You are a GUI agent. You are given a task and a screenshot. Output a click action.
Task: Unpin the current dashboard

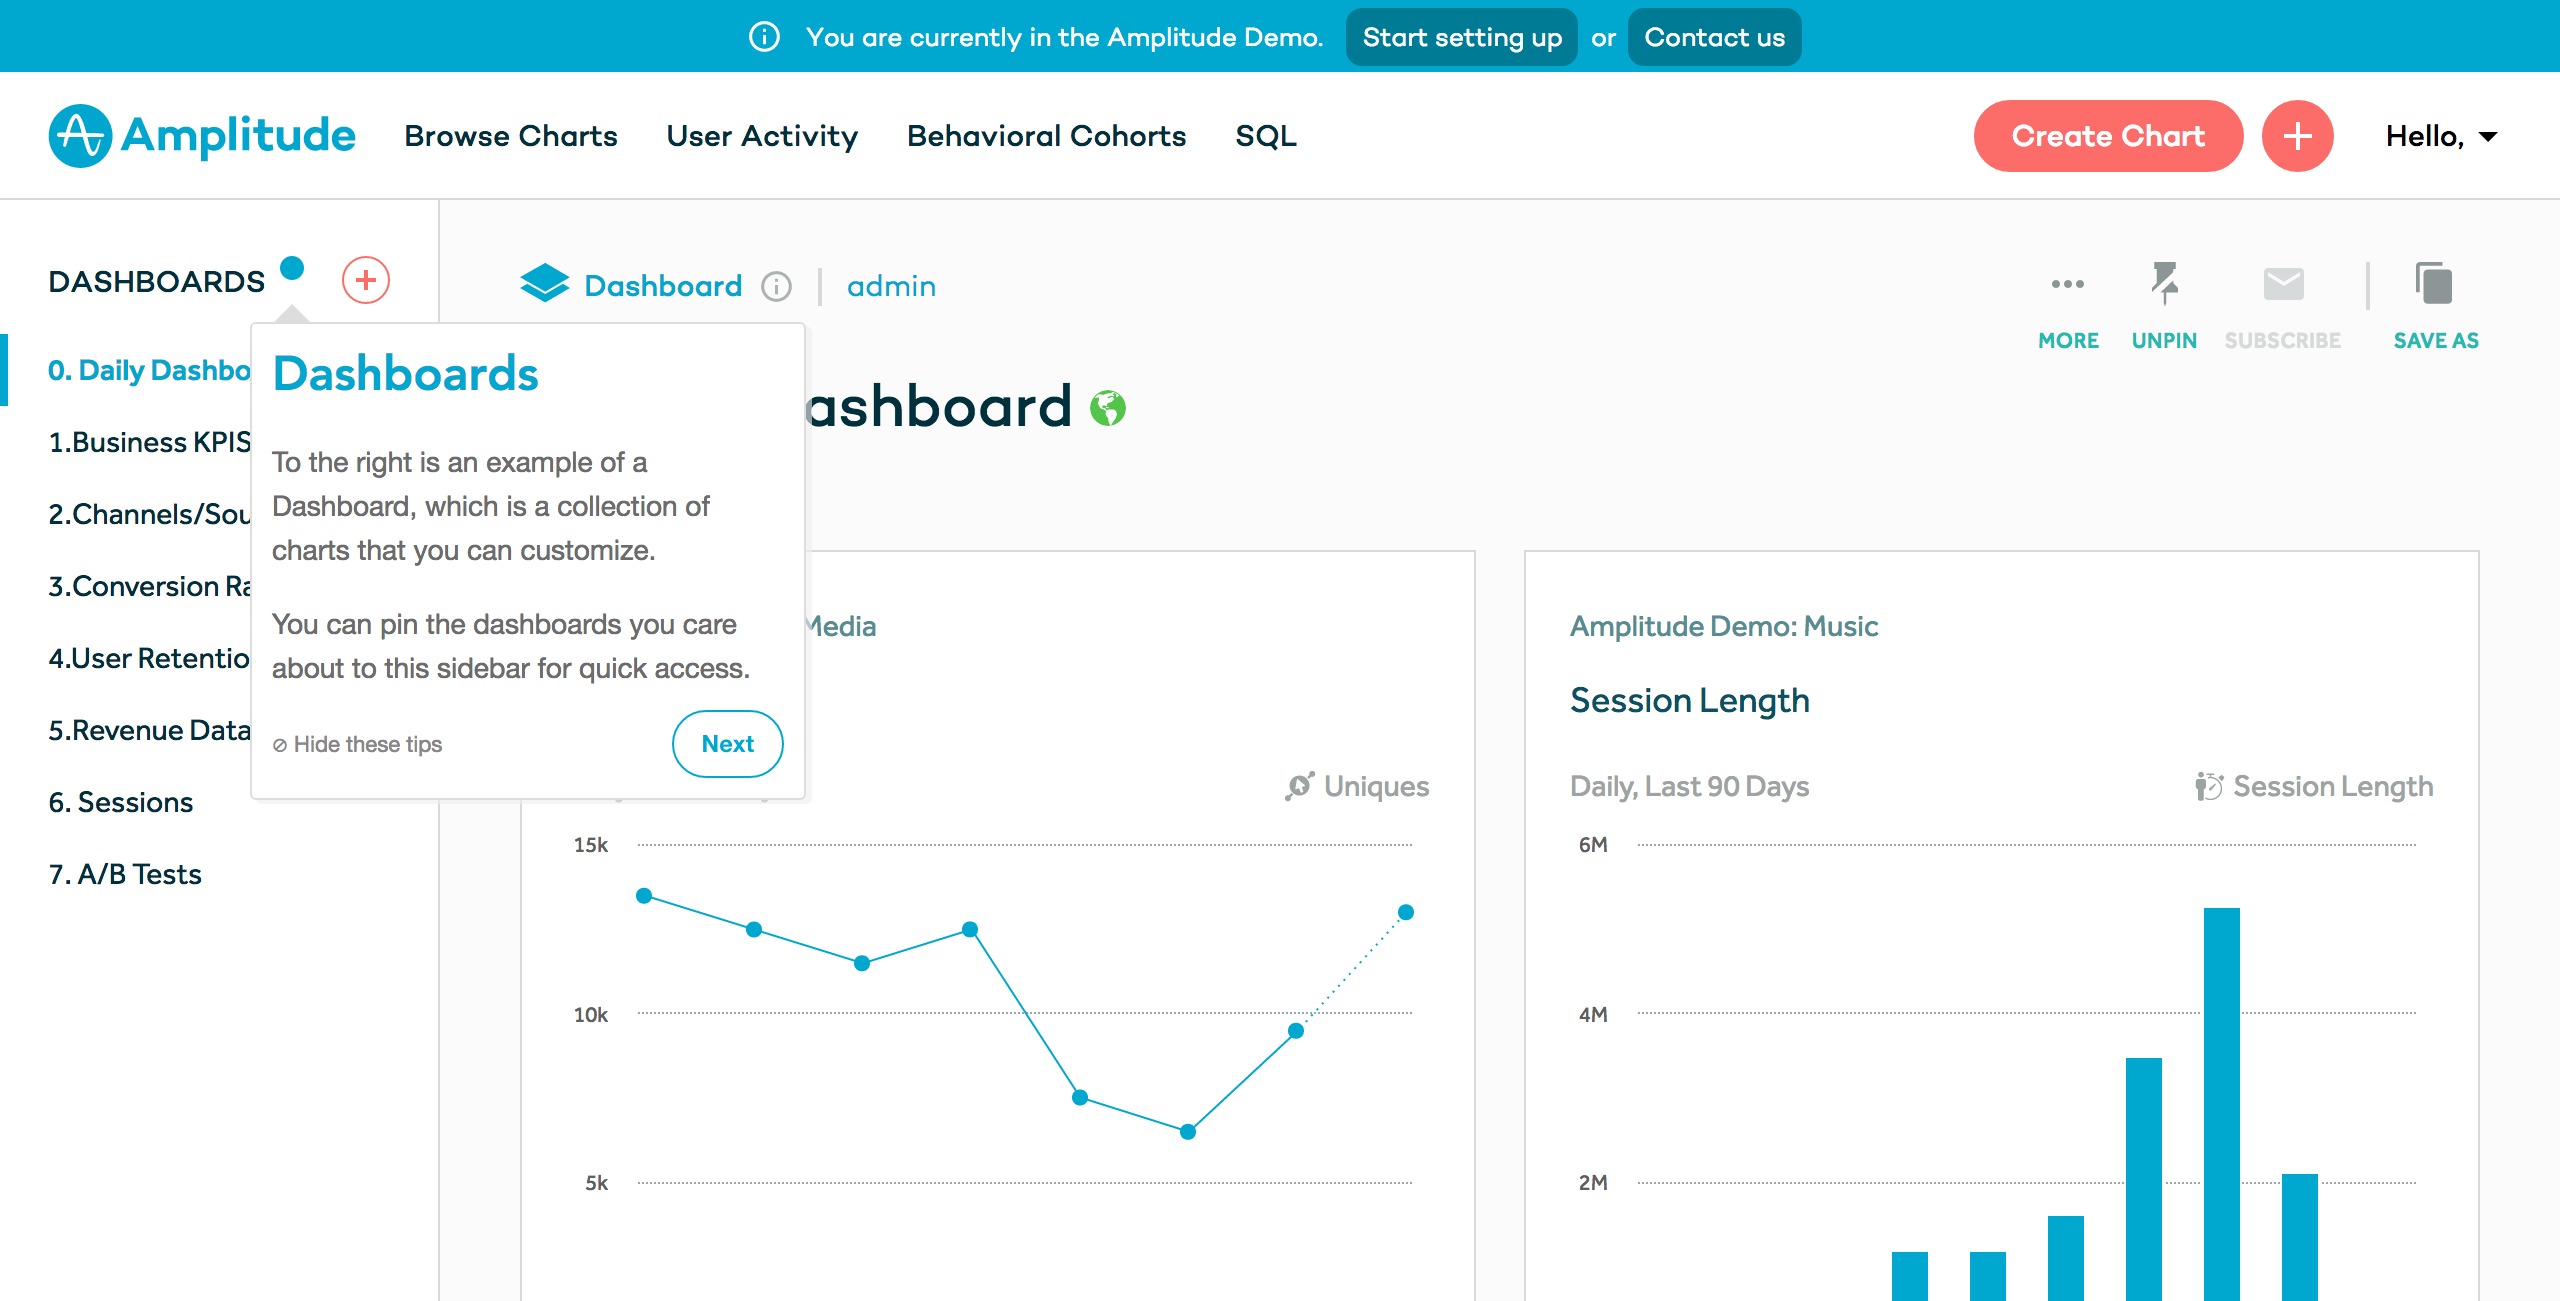point(2164,284)
